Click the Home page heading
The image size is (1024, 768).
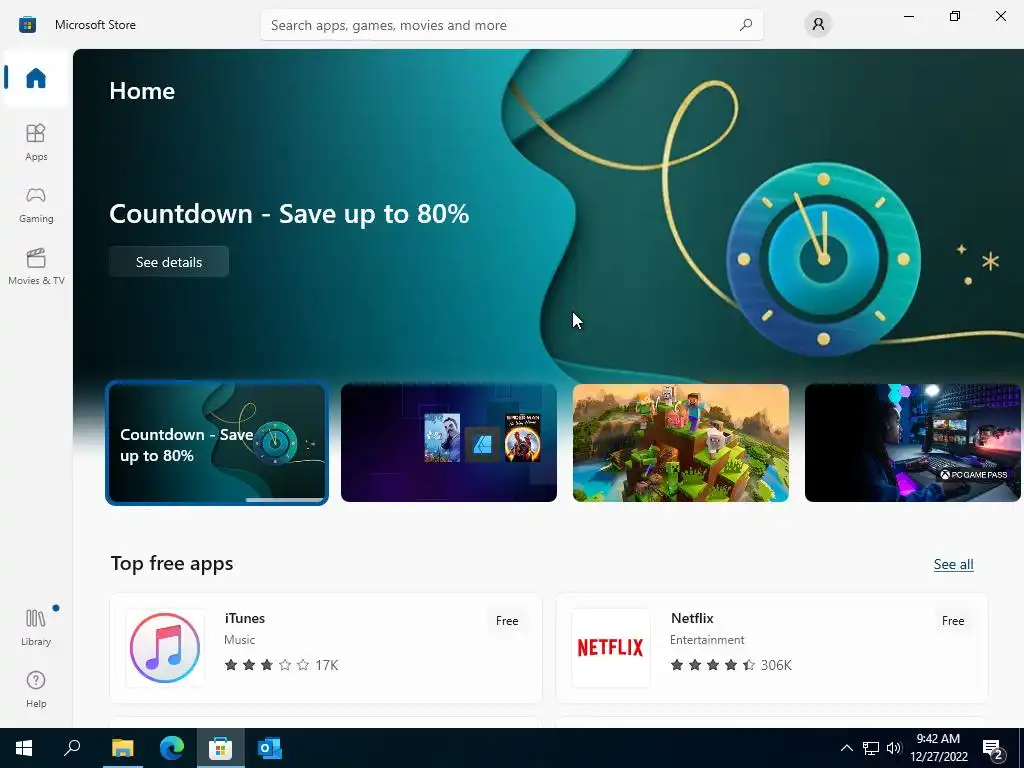142,91
